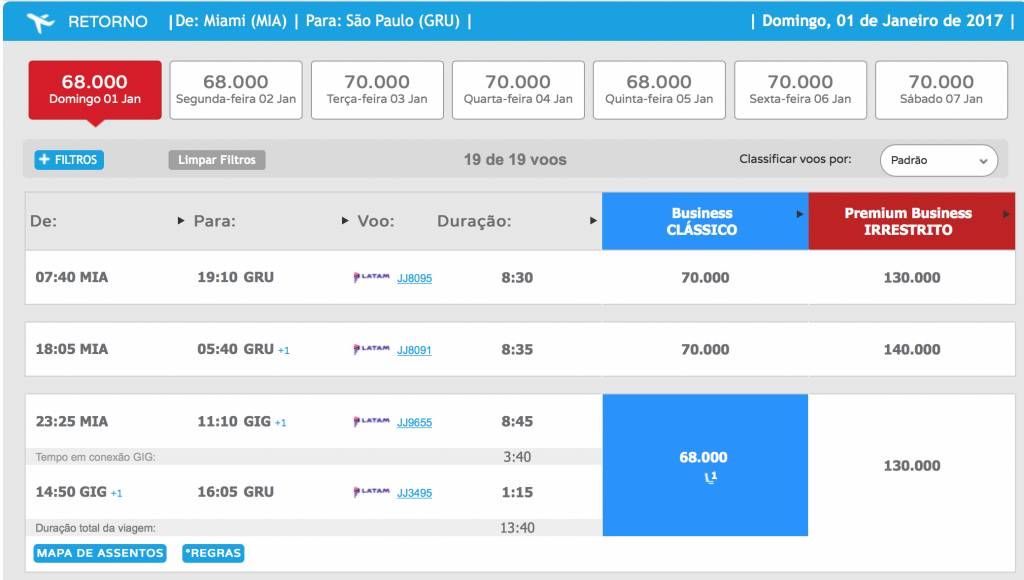Image resolution: width=1024 pixels, height=580 pixels.
Task: Click the De: Miami (MIA) header text
Action: click(231, 21)
